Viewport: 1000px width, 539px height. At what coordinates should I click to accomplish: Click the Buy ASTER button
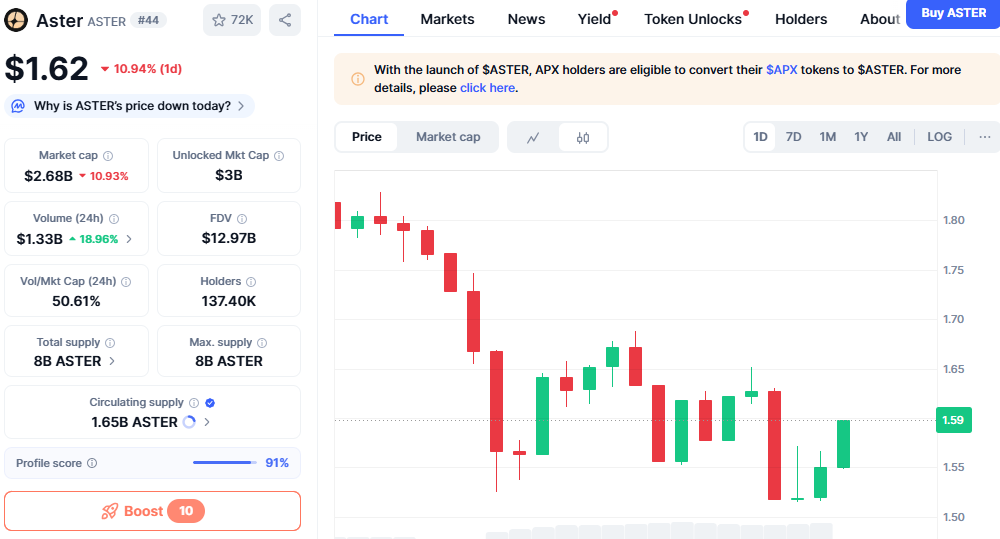tap(952, 13)
